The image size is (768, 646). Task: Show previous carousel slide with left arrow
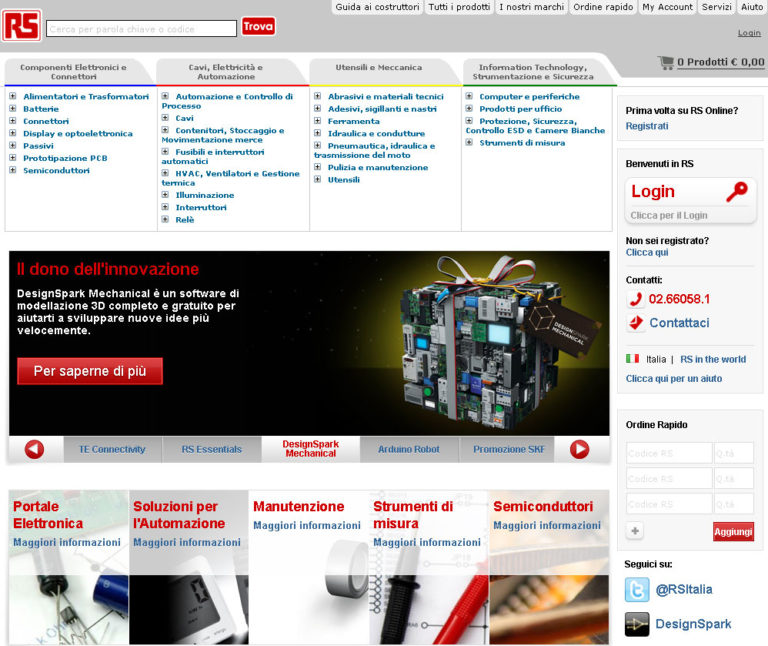(x=34, y=449)
